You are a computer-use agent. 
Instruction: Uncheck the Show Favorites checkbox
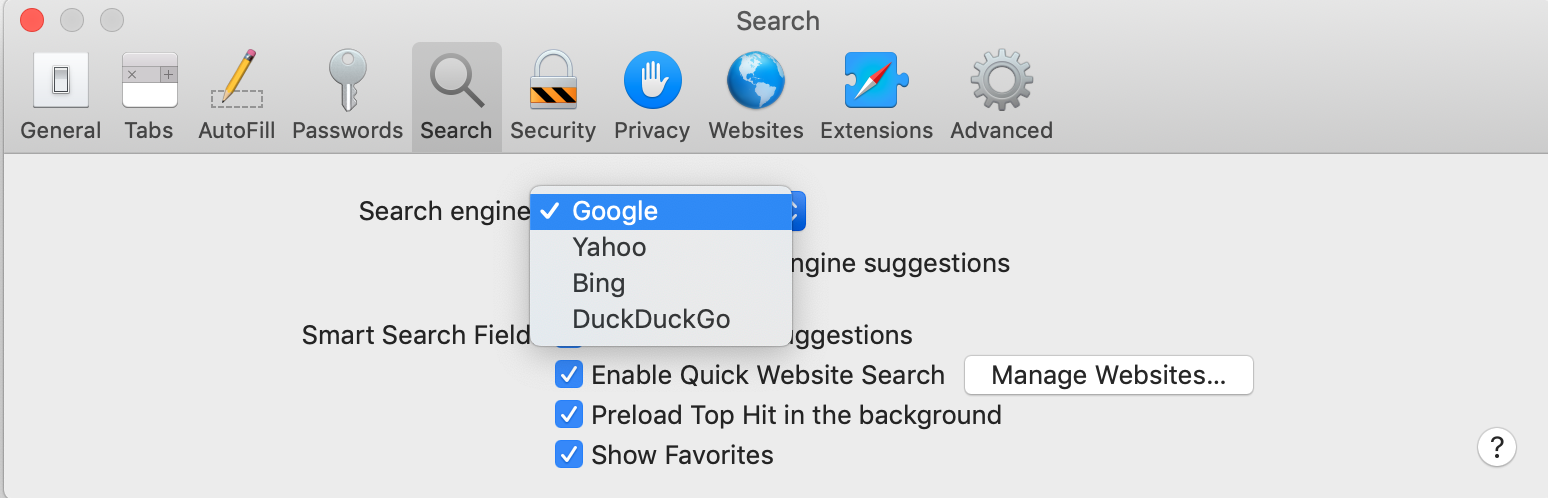[569, 455]
